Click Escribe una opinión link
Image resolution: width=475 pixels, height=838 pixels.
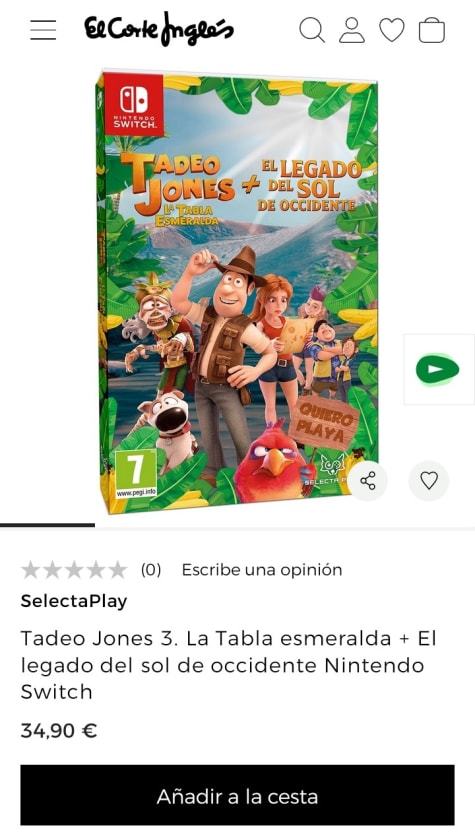click(262, 570)
